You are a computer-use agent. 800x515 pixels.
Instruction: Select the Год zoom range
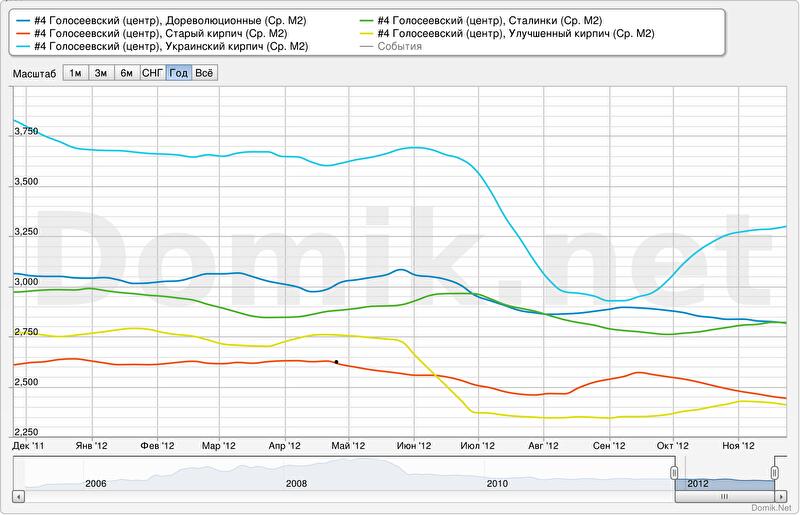pos(179,73)
